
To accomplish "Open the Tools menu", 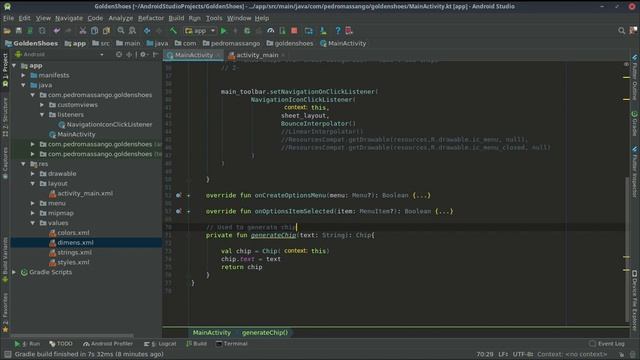I will point(214,18).
